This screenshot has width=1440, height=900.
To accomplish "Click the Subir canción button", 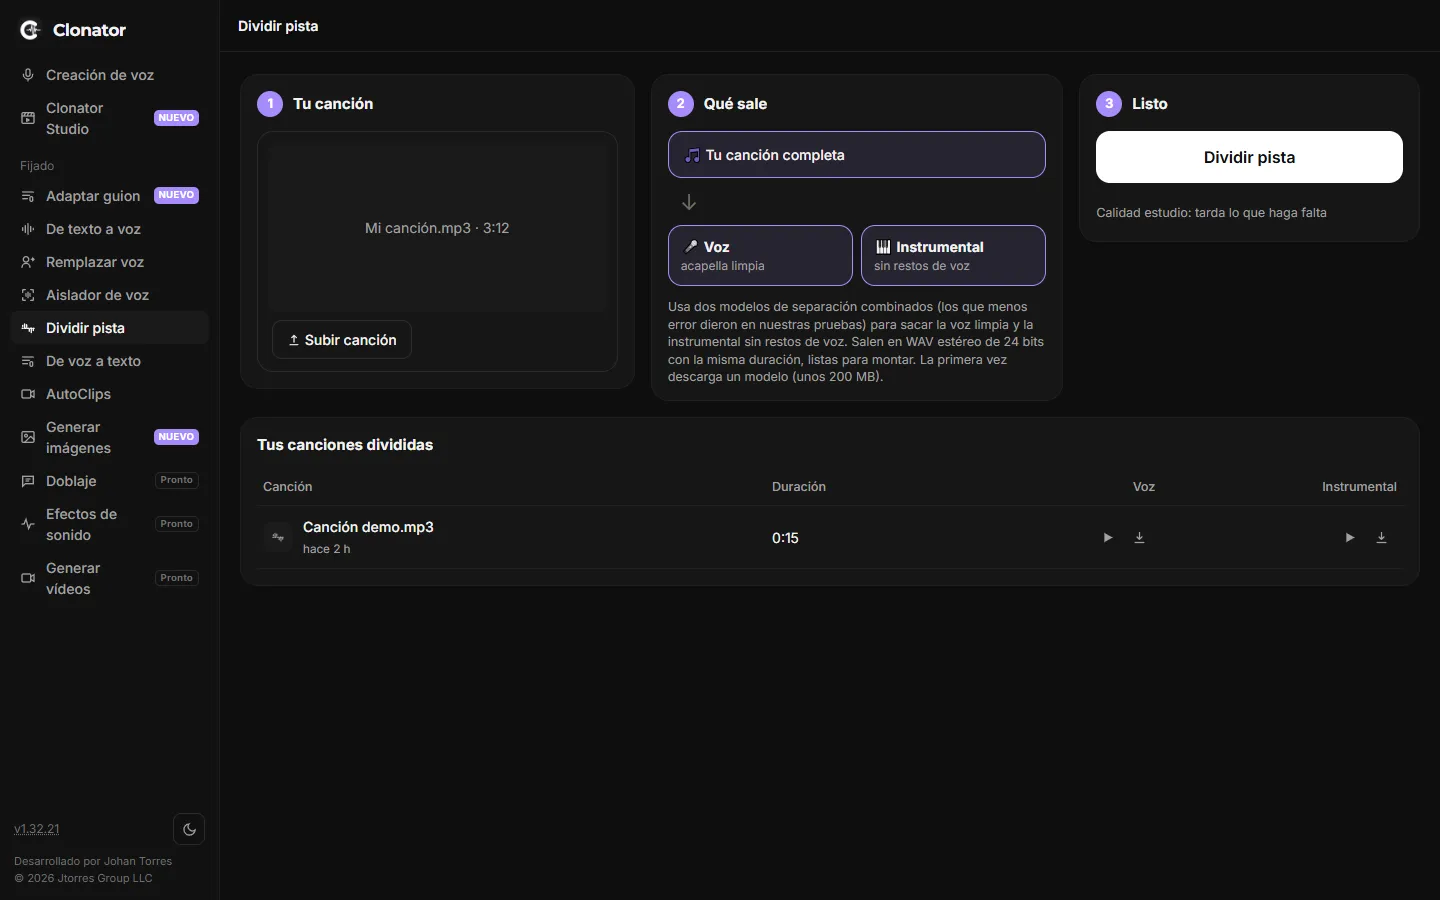I will (342, 340).
